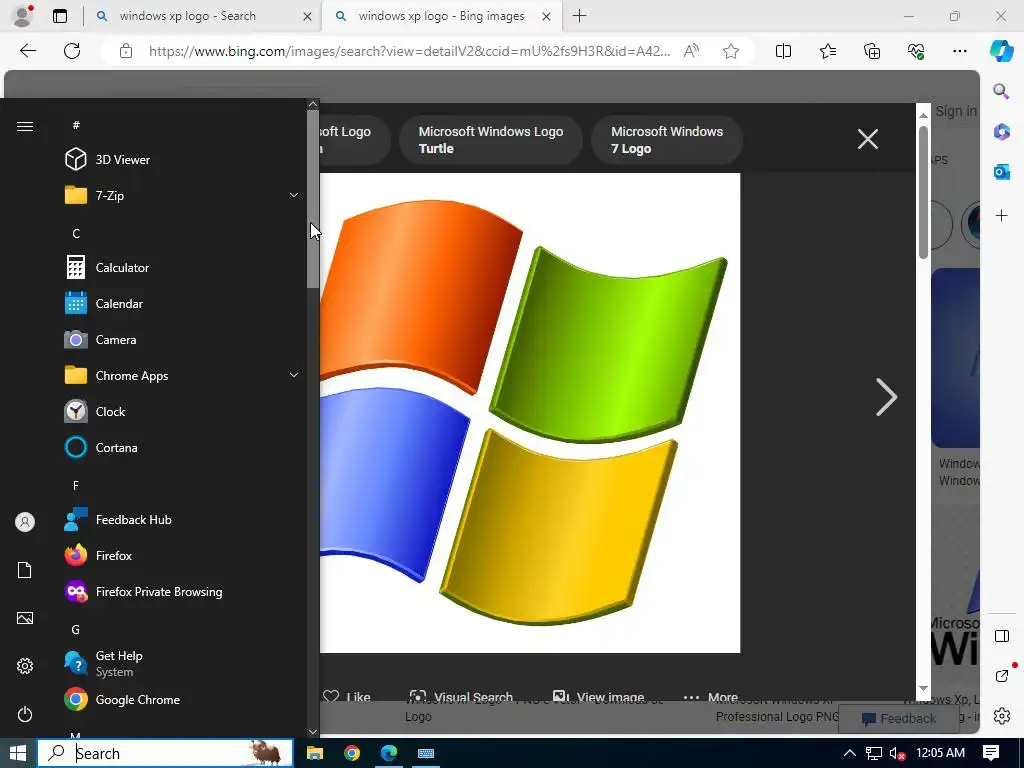Viewport: 1024px width, 768px height.
Task: Open the More options menu
Action: tap(711, 697)
